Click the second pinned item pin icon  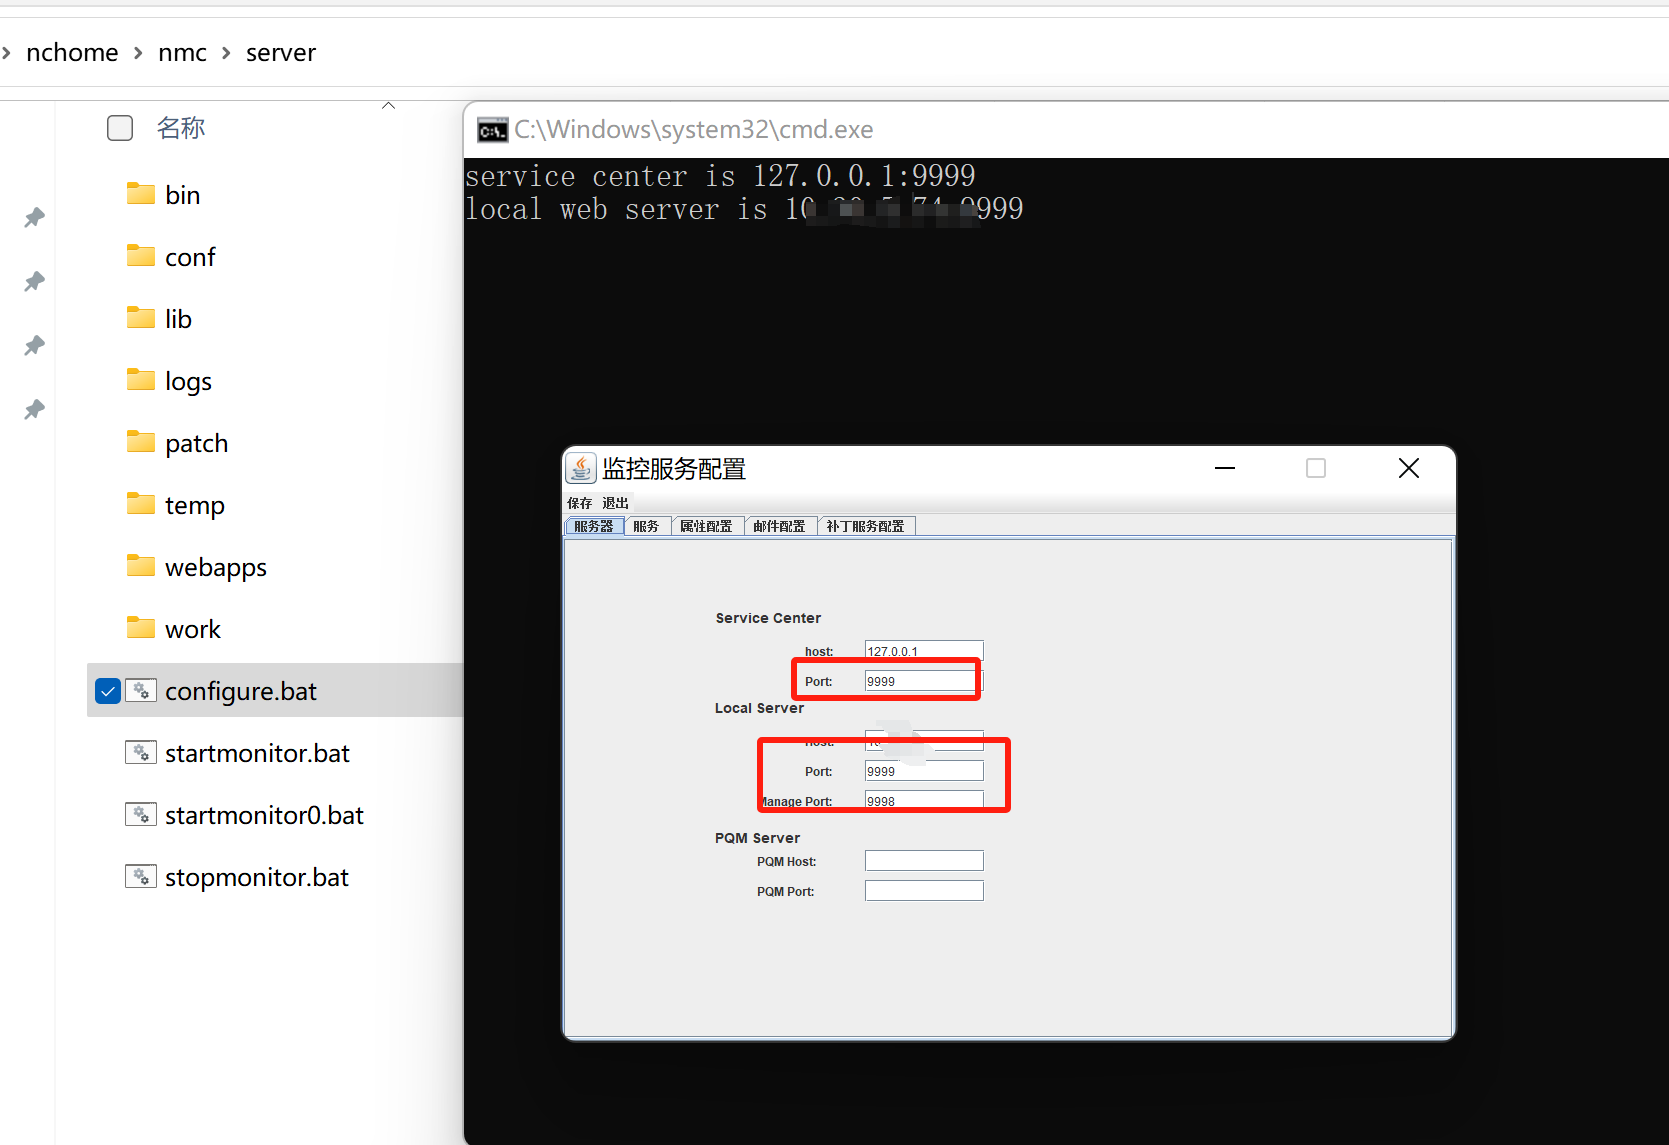[35, 281]
